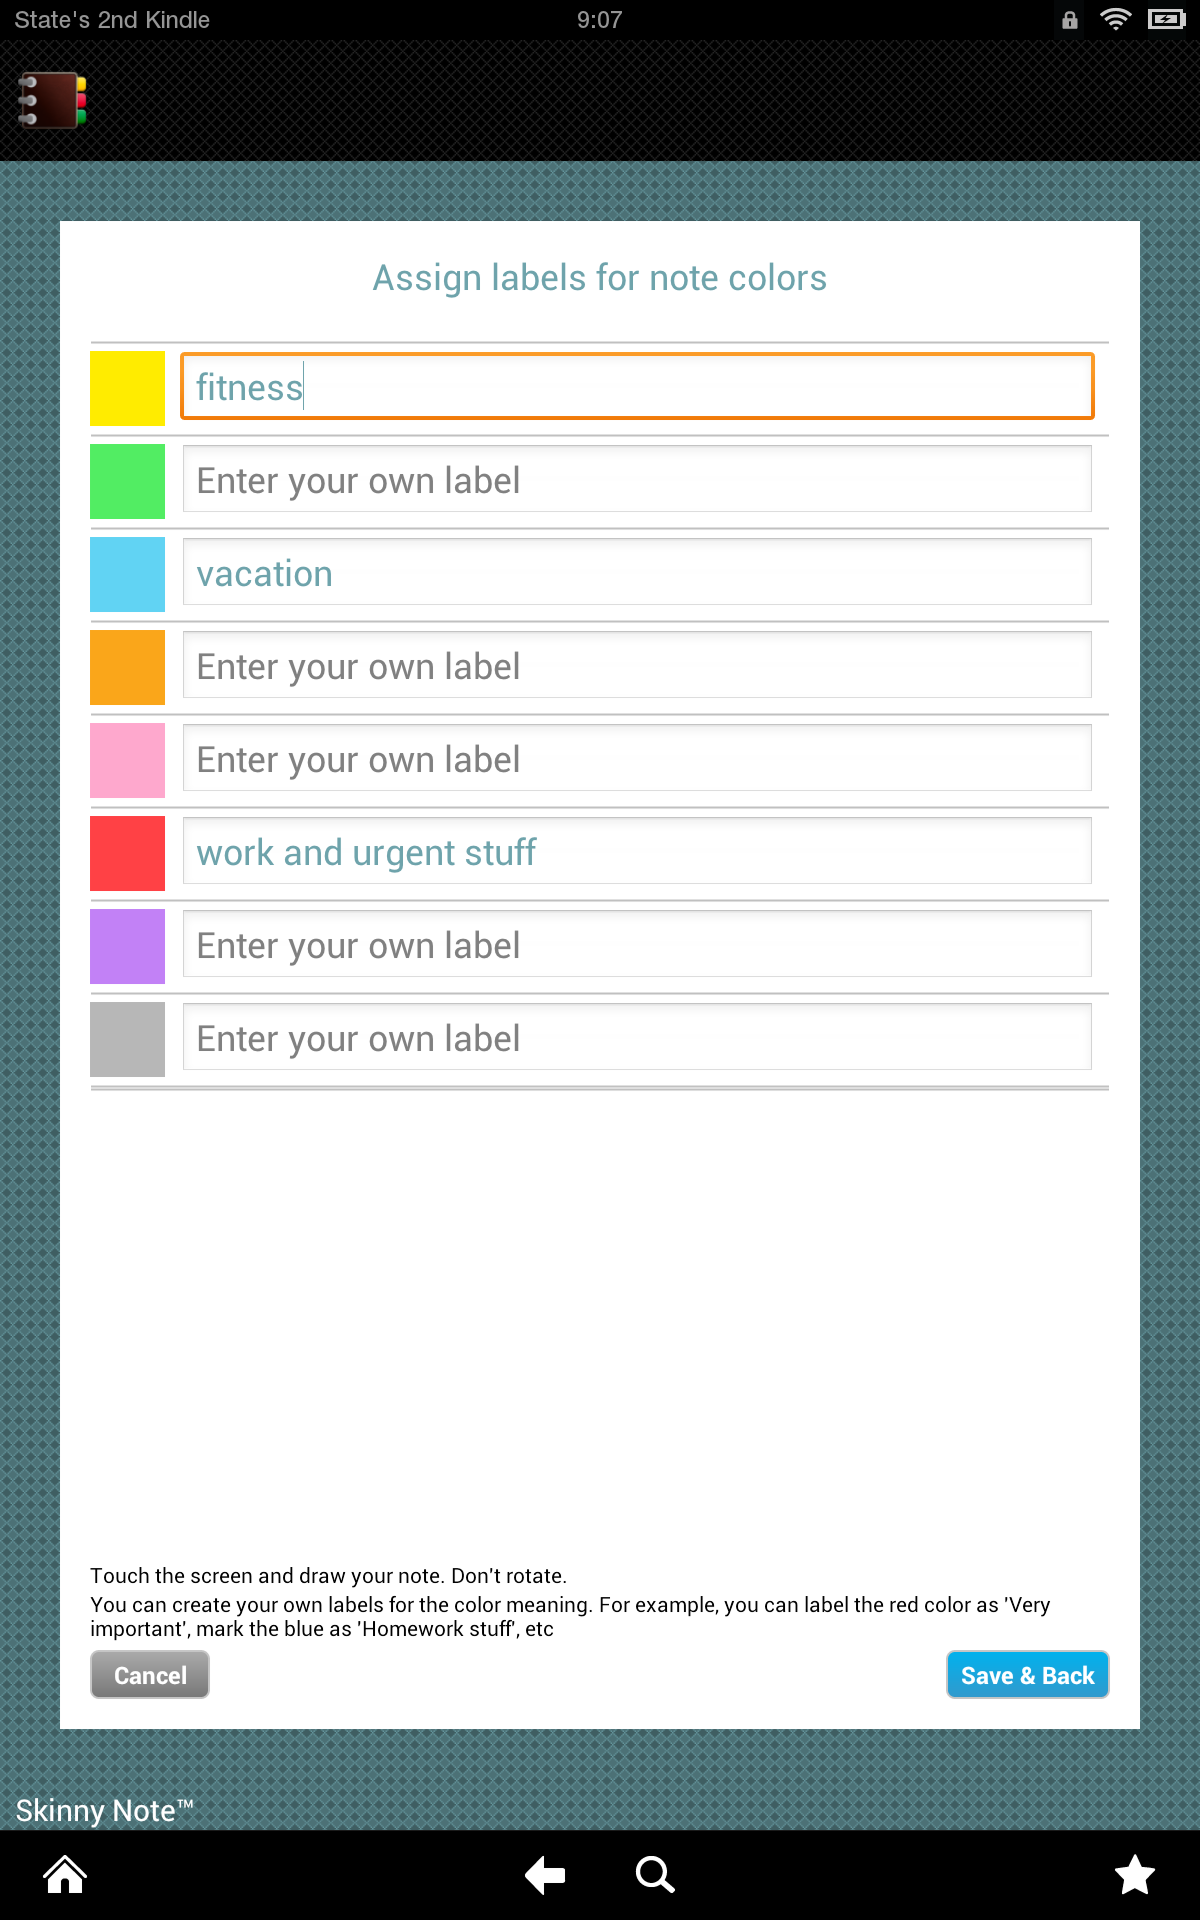Tap the Home icon in bottom bar

click(63, 1875)
